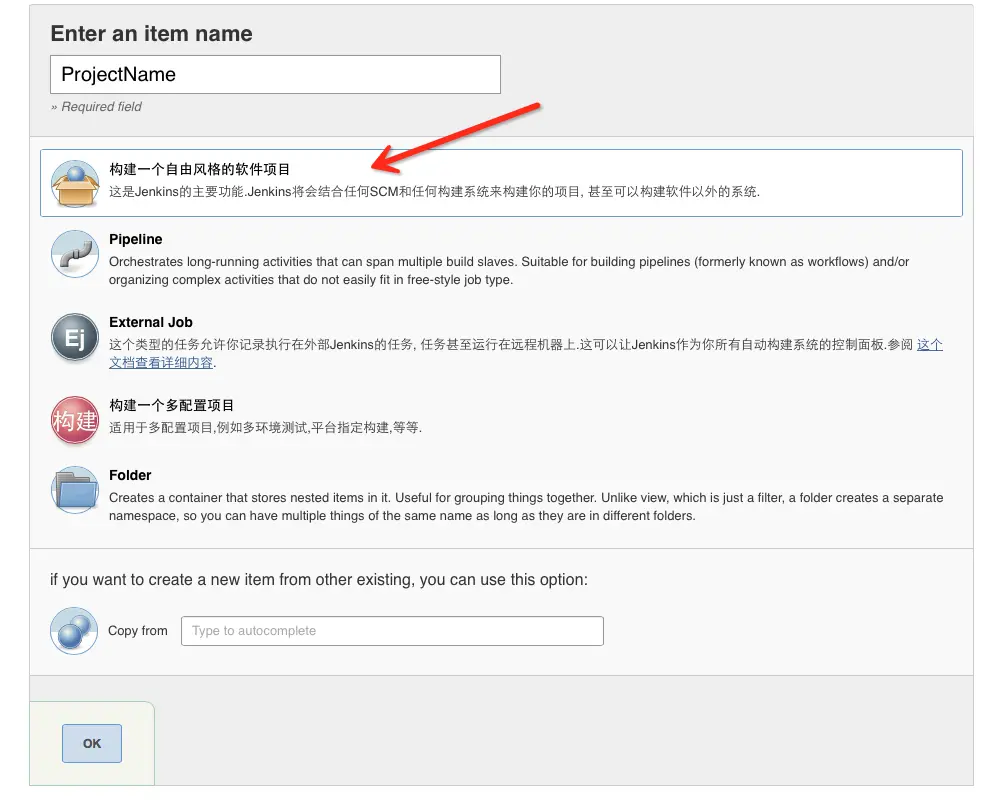Click the External Job Ej icon

click(75, 337)
